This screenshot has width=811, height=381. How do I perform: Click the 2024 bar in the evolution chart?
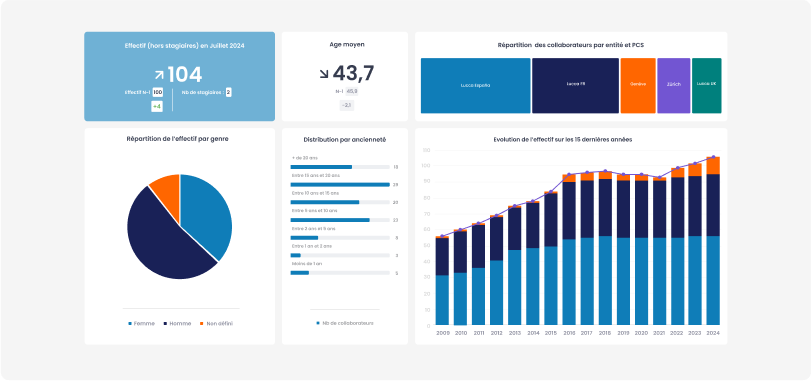pyautogui.click(x=713, y=241)
